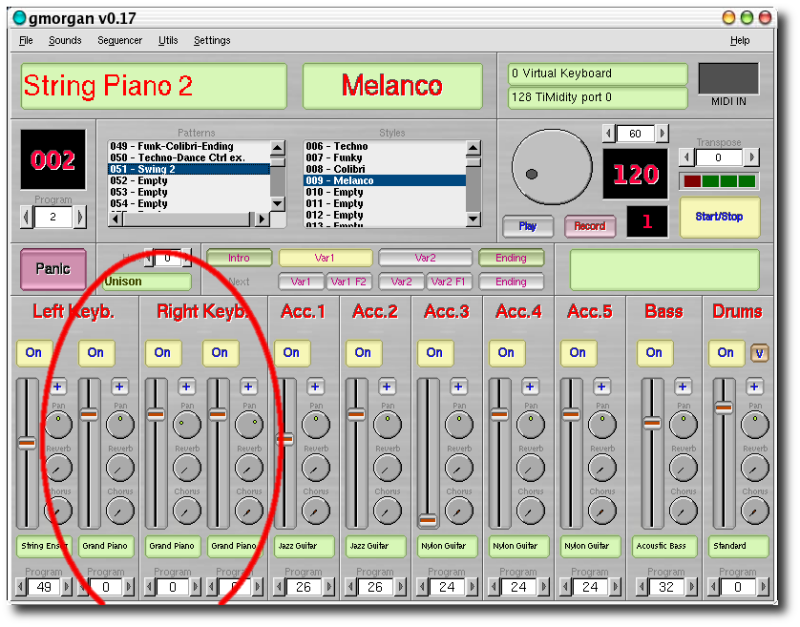Increase Acc.1 program number arrow
800x627 pixels.
tap(329, 587)
